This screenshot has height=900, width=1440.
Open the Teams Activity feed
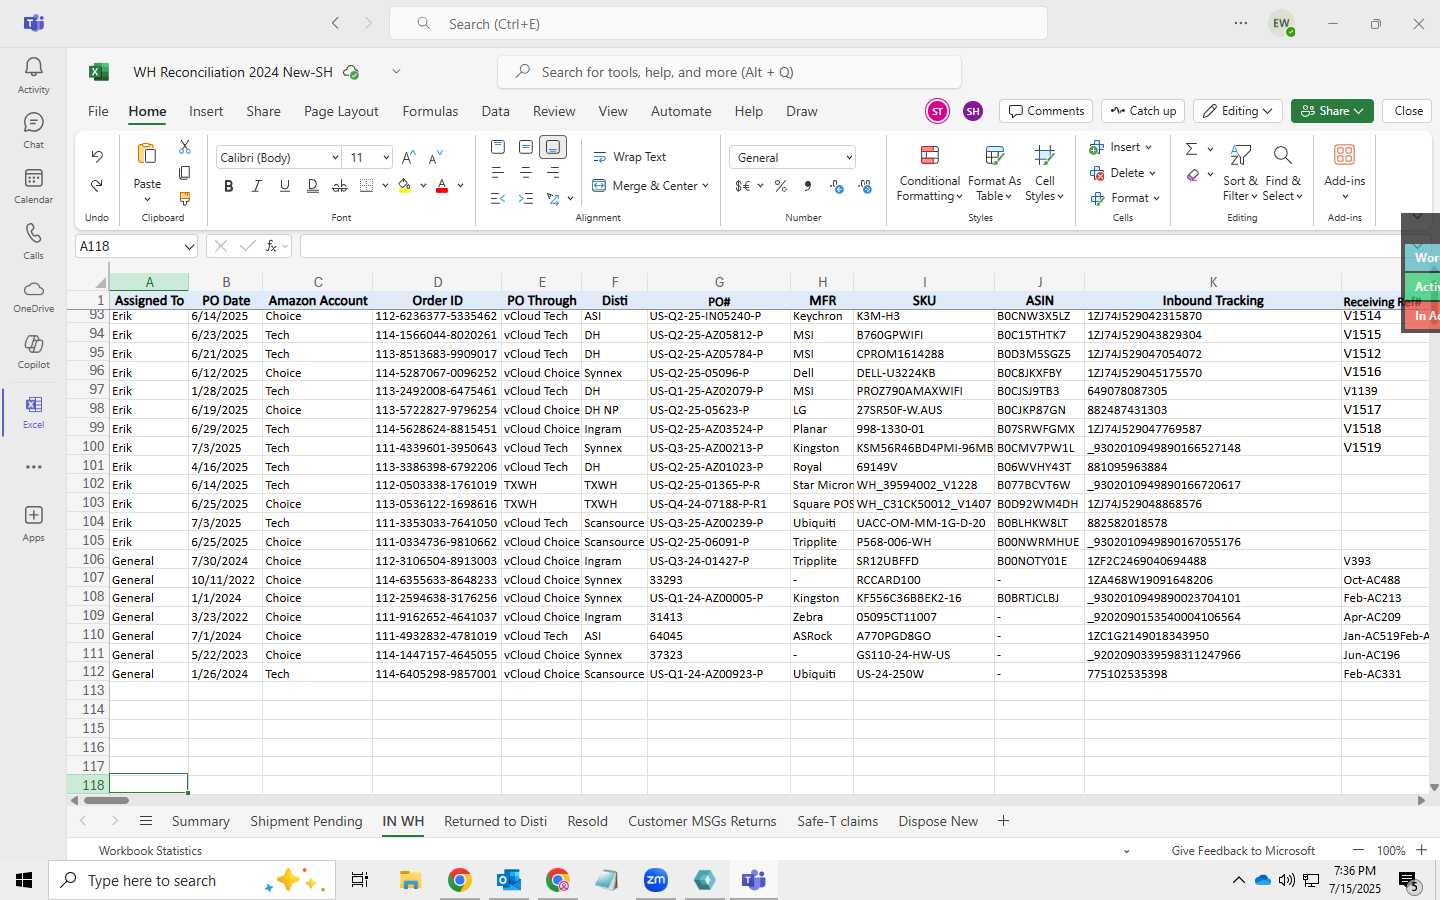[33, 75]
